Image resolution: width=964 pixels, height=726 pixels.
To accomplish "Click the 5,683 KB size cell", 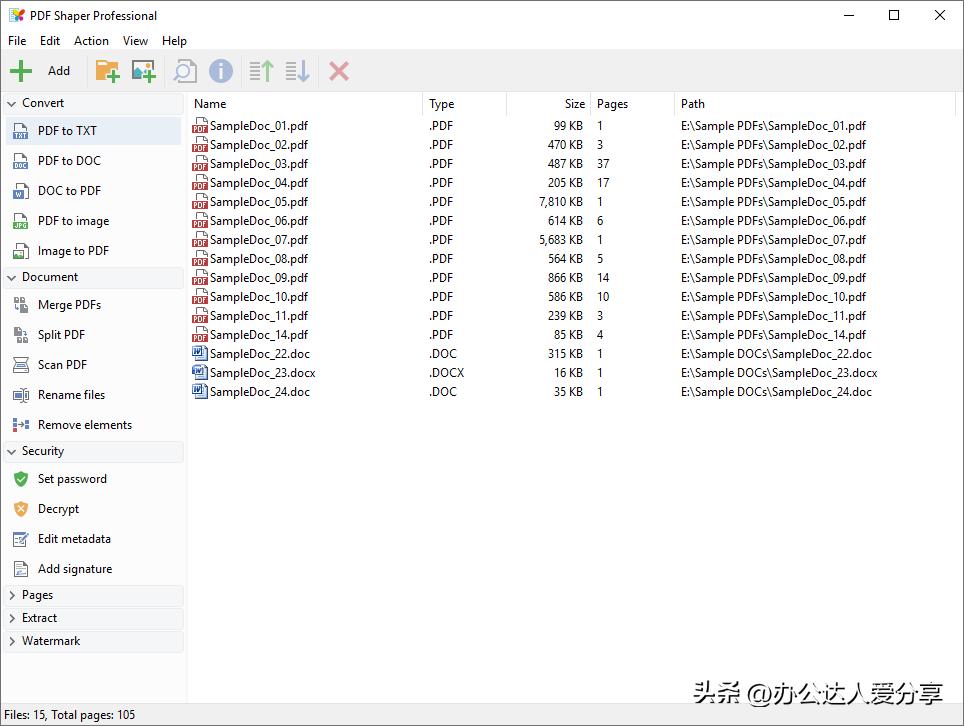I will (561, 240).
